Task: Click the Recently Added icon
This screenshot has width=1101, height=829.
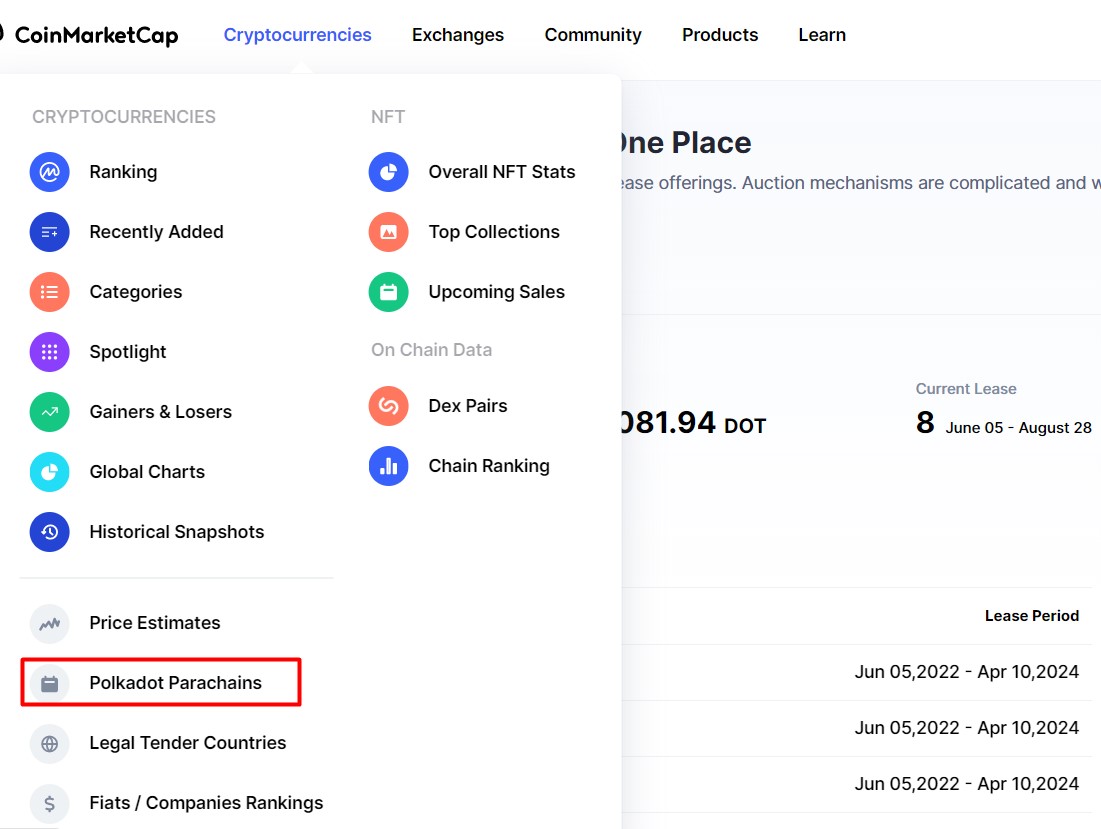Action: click(x=49, y=232)
